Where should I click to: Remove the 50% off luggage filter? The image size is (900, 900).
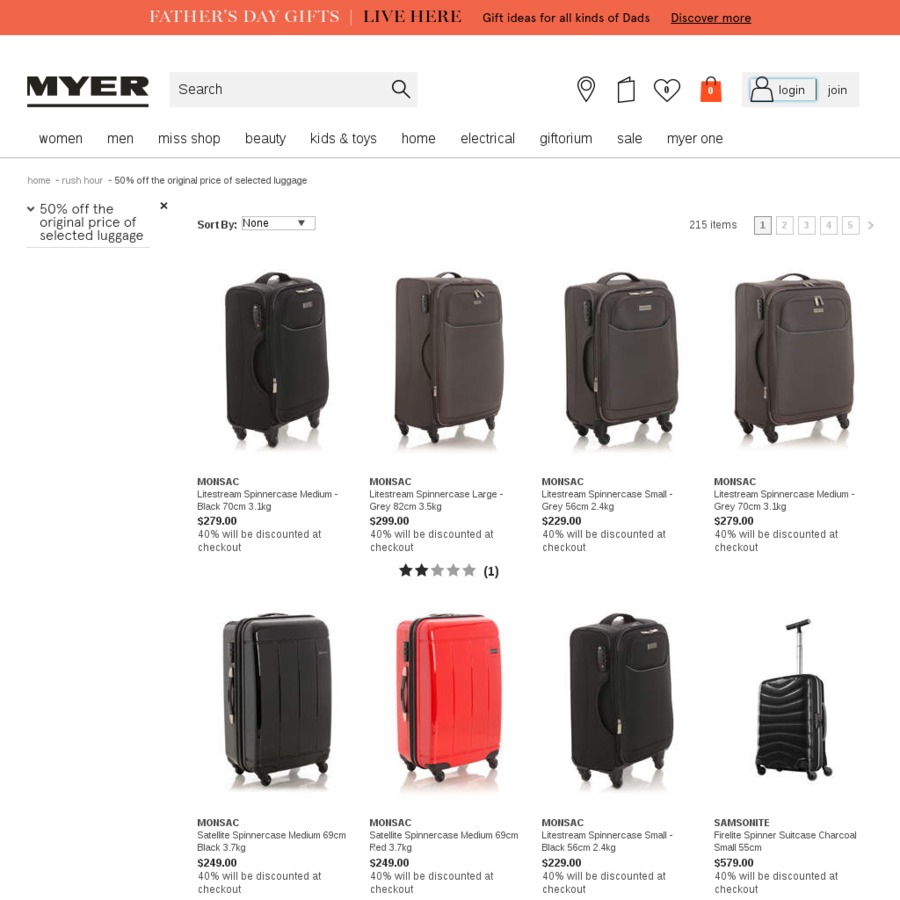tap(164, 205)
